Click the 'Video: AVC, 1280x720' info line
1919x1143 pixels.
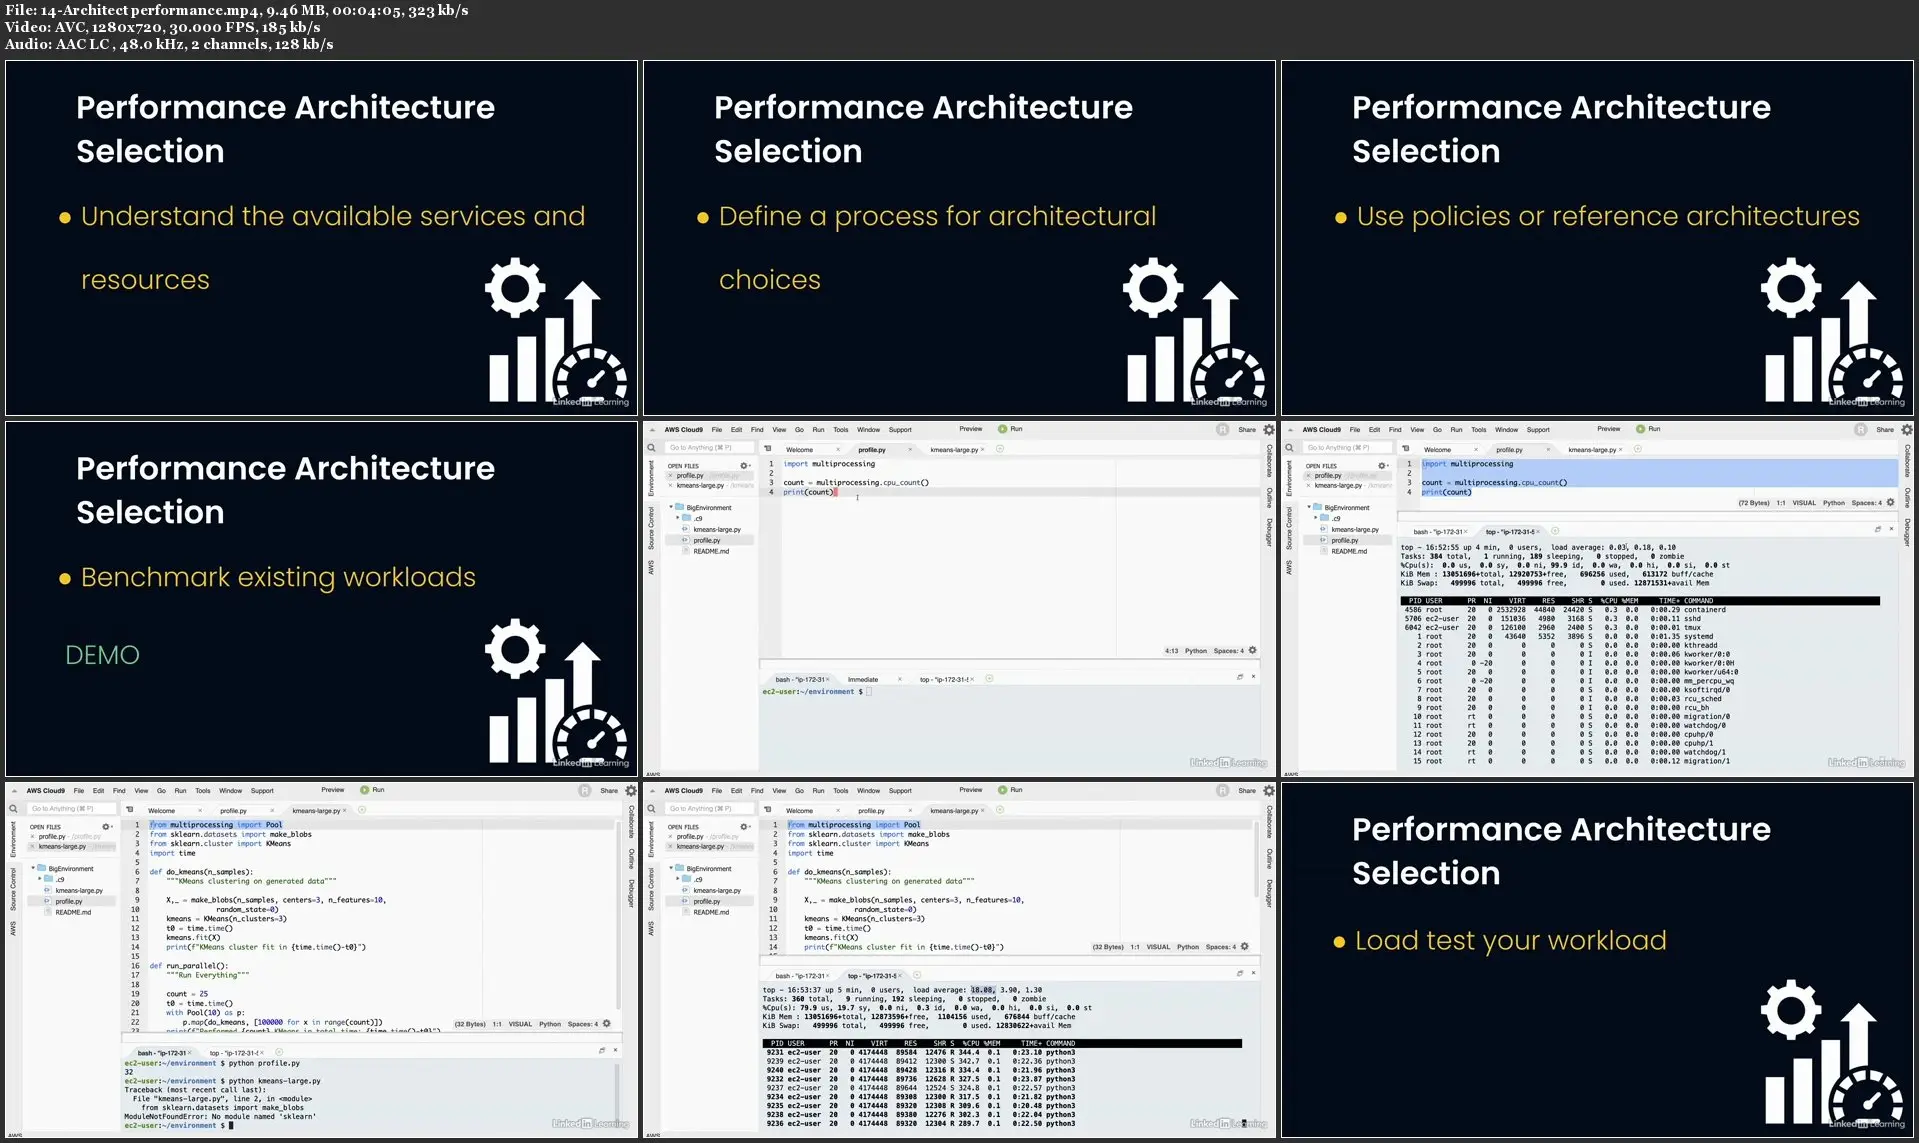[x=162, y=27]
